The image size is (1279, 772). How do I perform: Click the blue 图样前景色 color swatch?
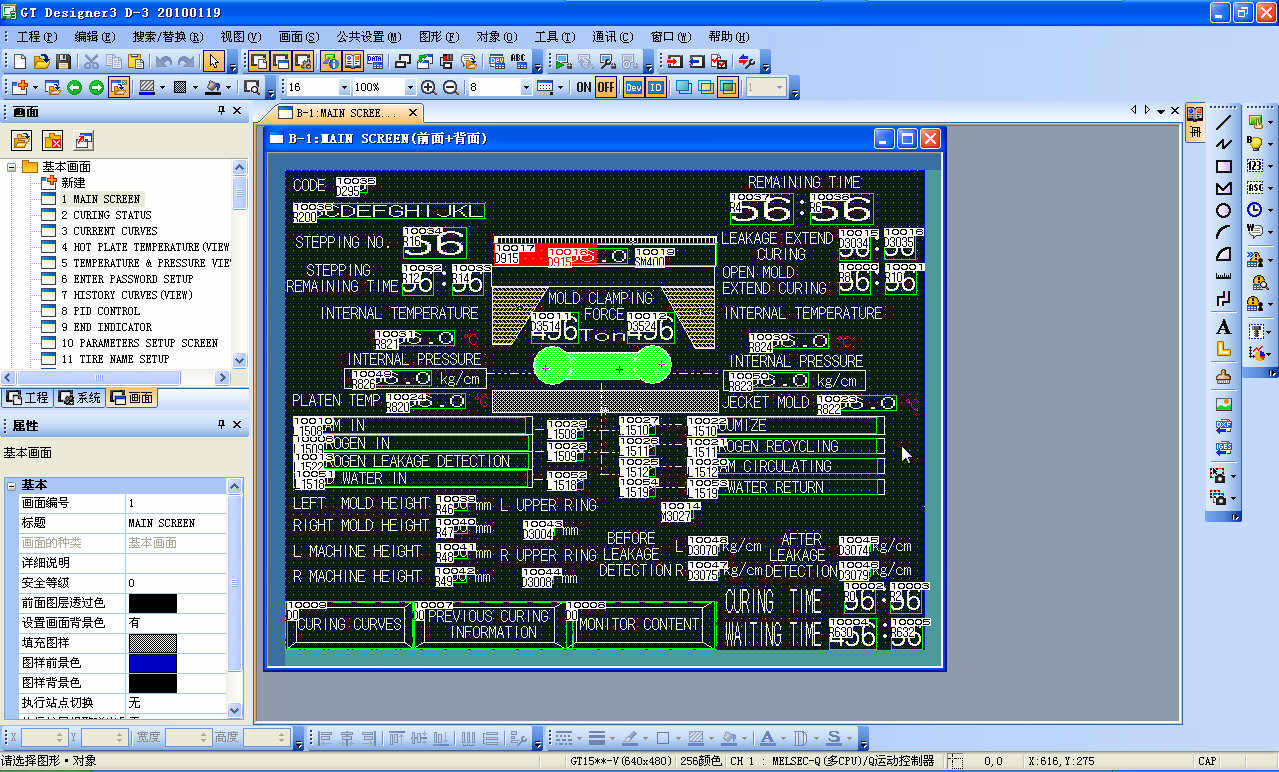tap(152, 663)
